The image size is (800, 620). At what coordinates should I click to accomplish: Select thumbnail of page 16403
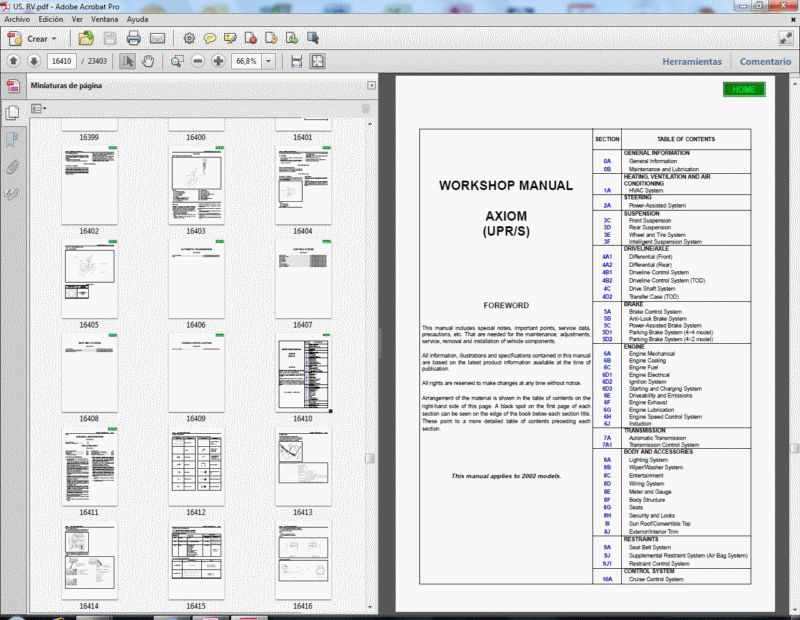coord(196,185)
